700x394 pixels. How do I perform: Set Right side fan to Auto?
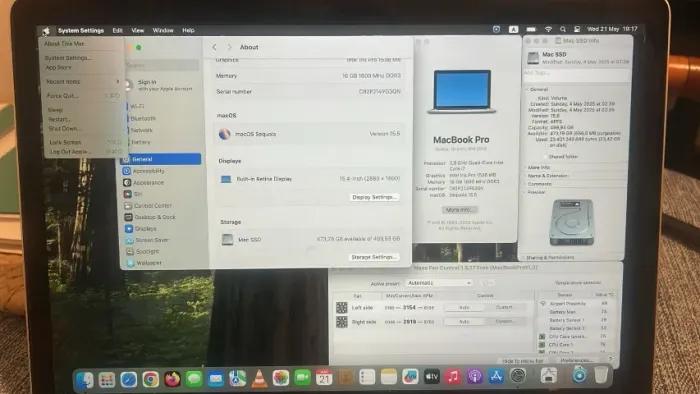pyautogui.click(x=464, y=321)
